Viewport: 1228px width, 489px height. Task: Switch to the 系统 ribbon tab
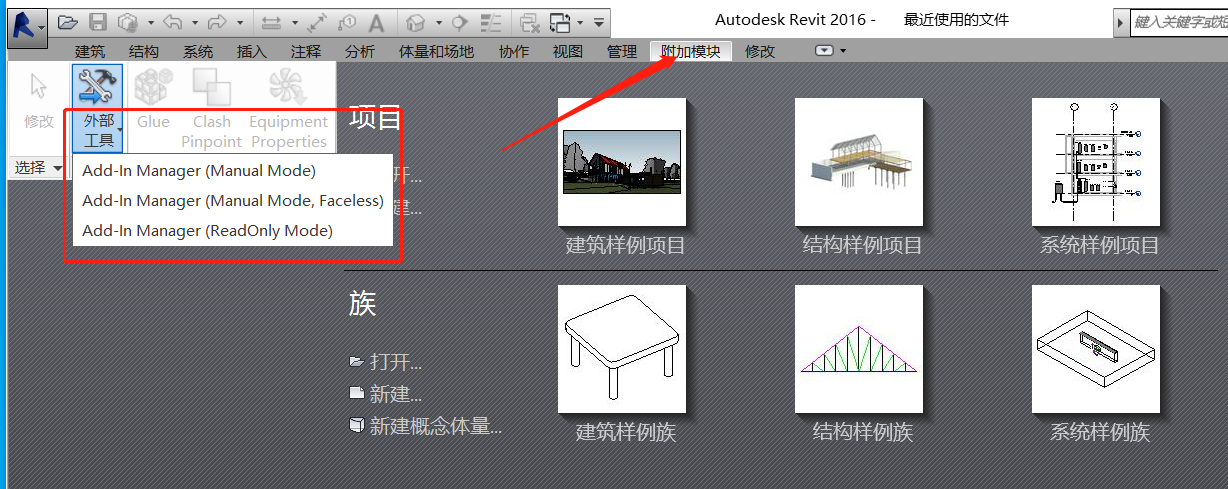click(198, 51)
